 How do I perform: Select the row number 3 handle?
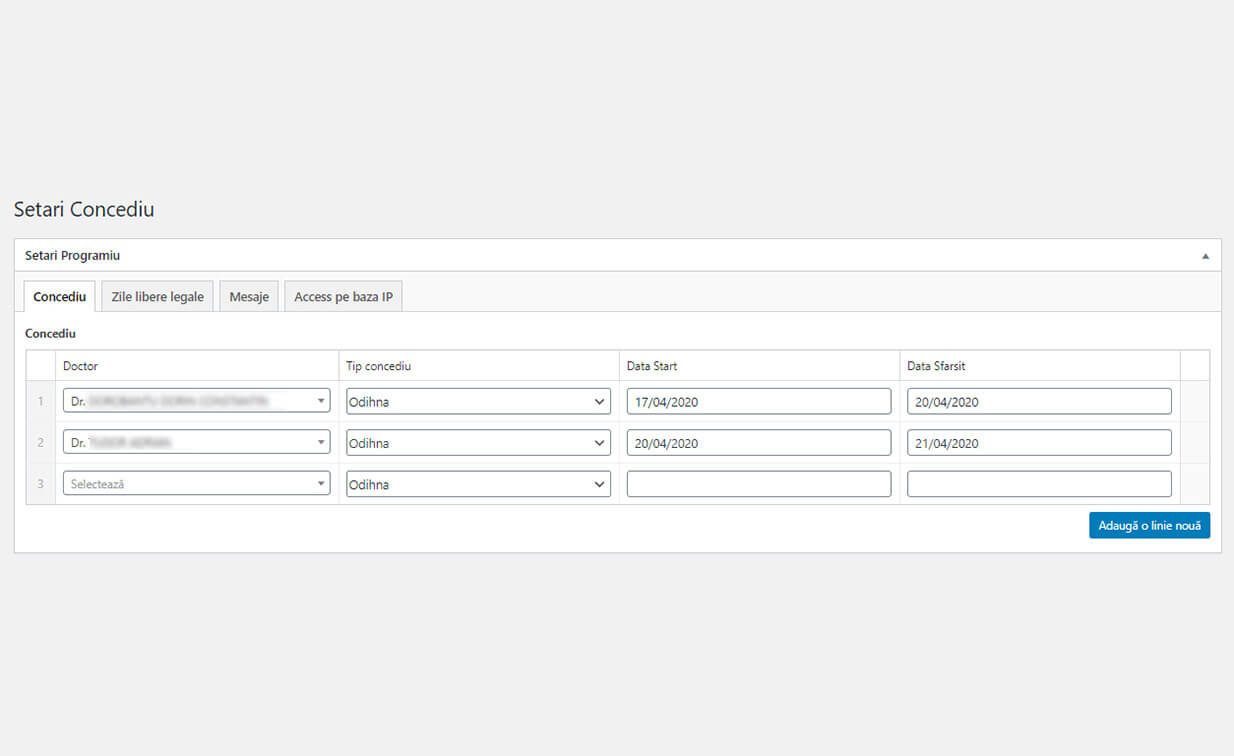tap(41, 484)
